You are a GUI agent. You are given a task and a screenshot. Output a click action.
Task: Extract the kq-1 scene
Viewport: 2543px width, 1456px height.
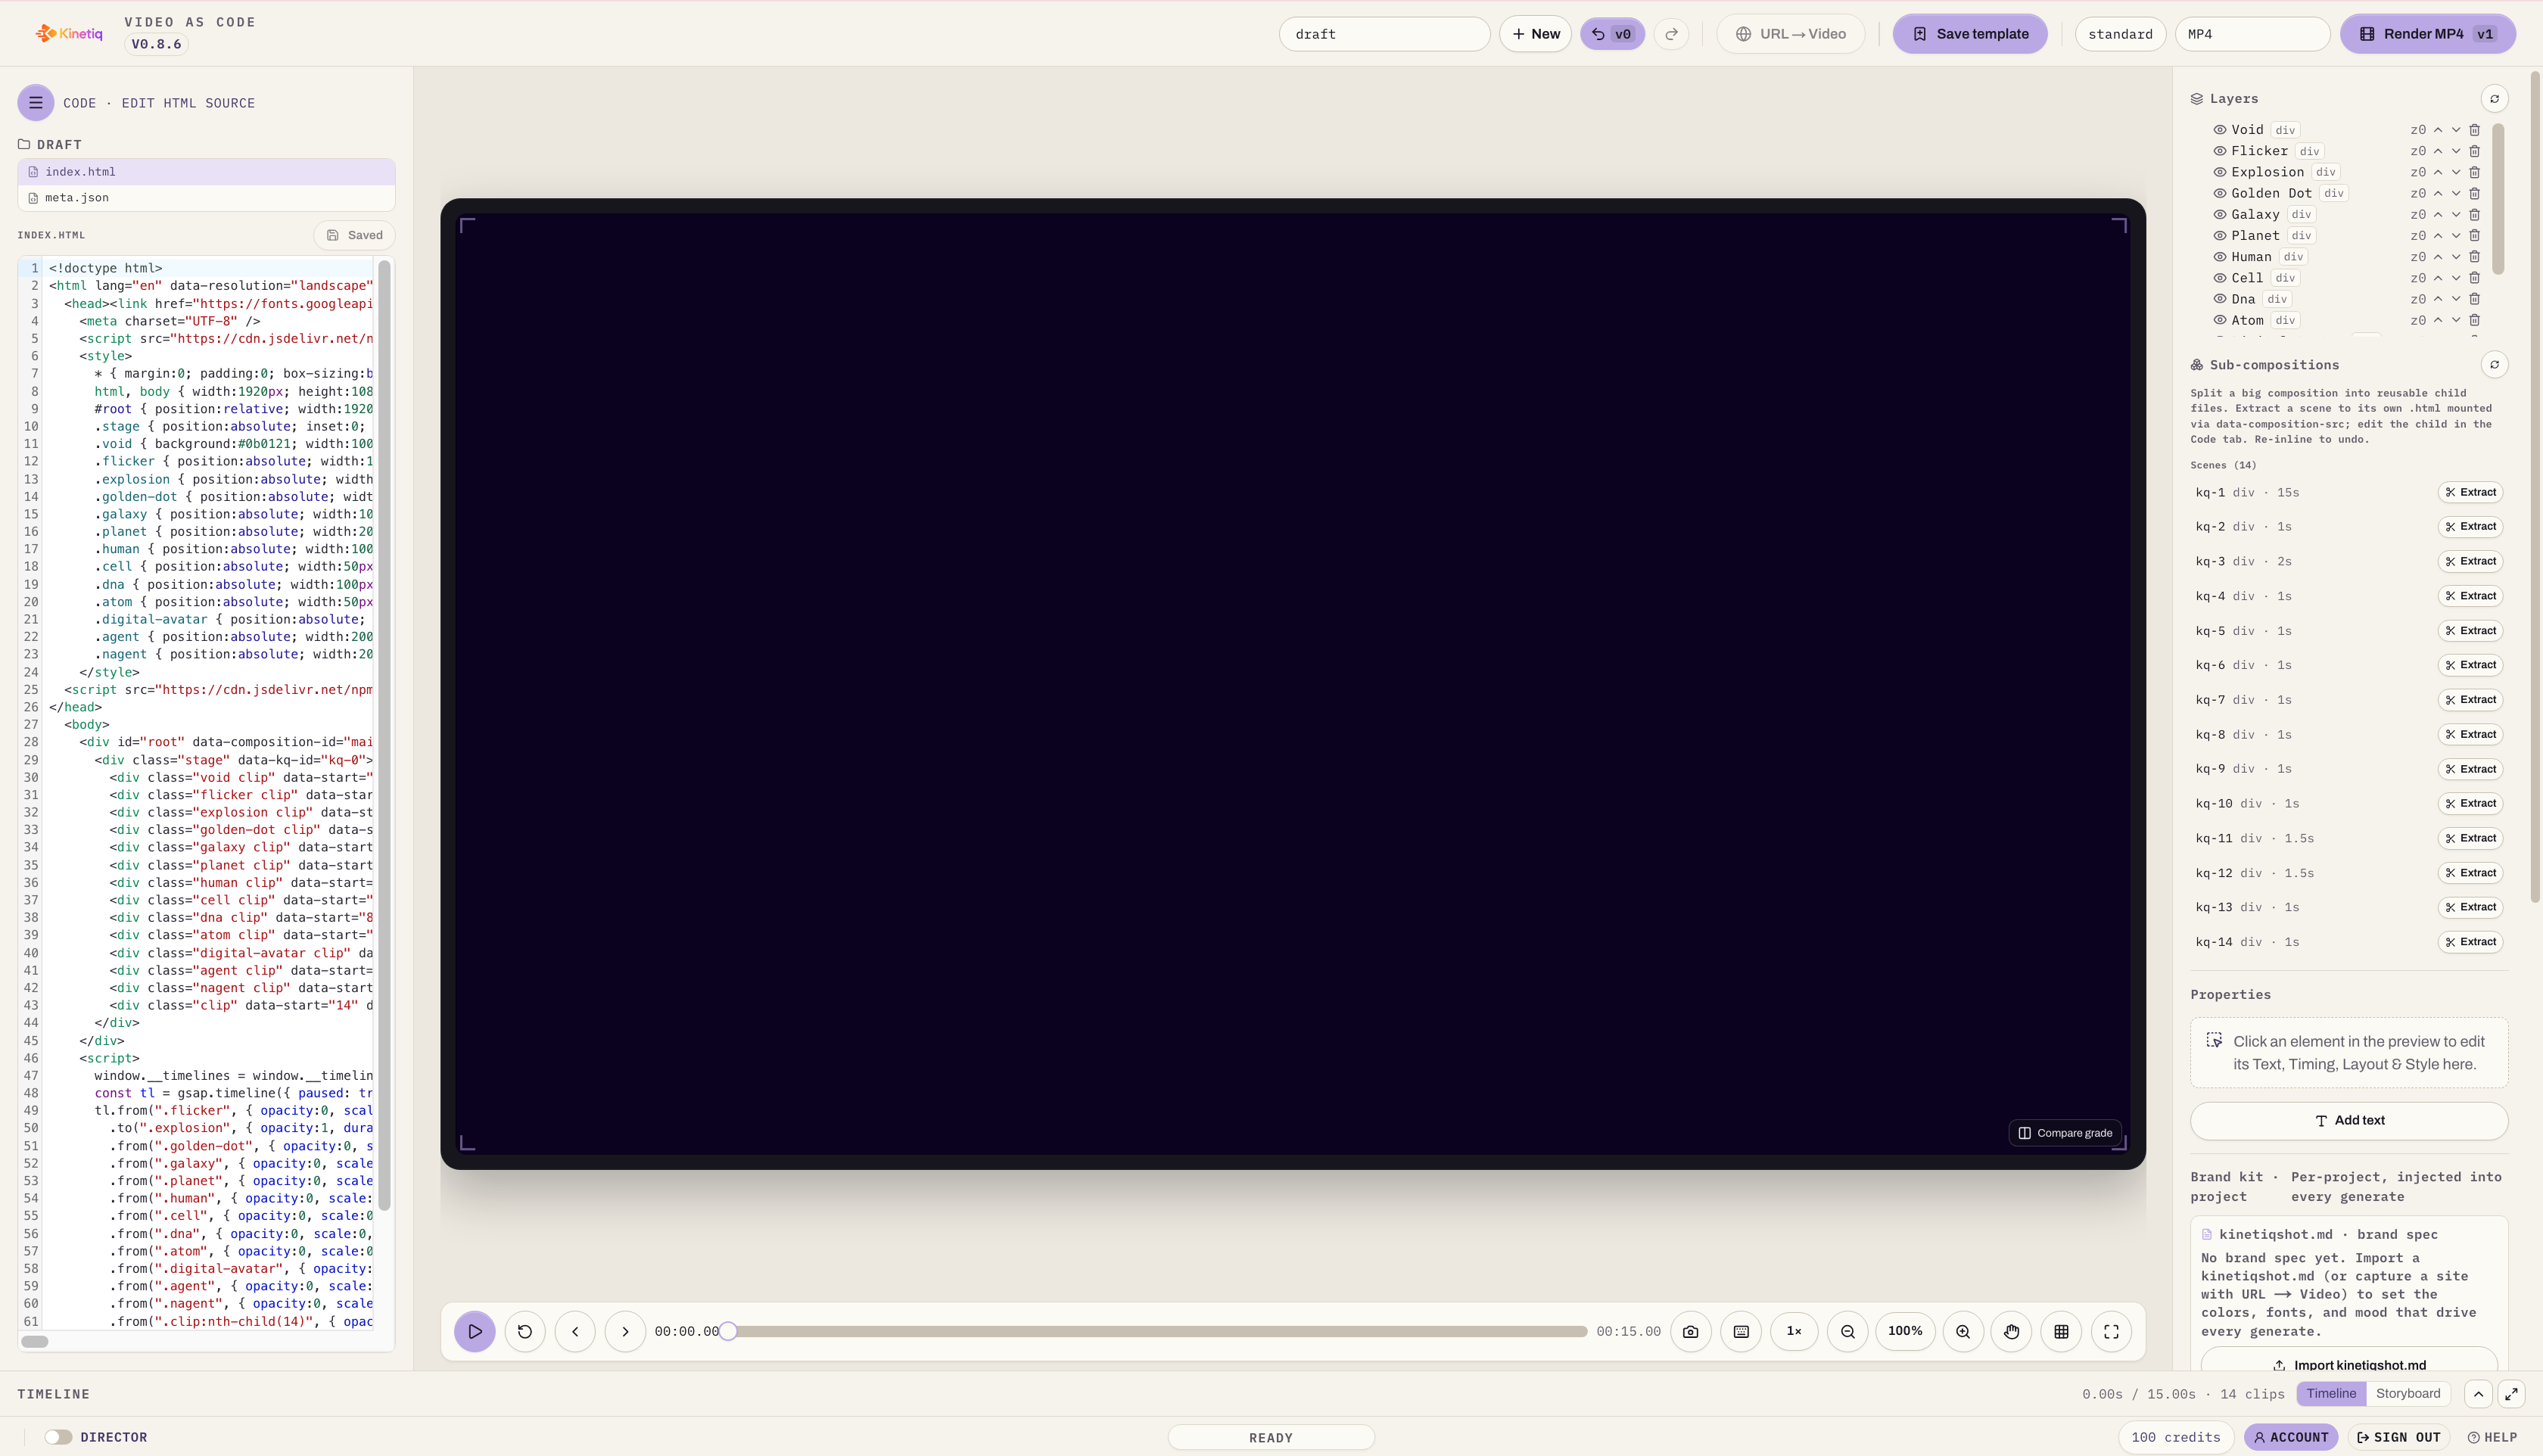tap(2470, 492)
